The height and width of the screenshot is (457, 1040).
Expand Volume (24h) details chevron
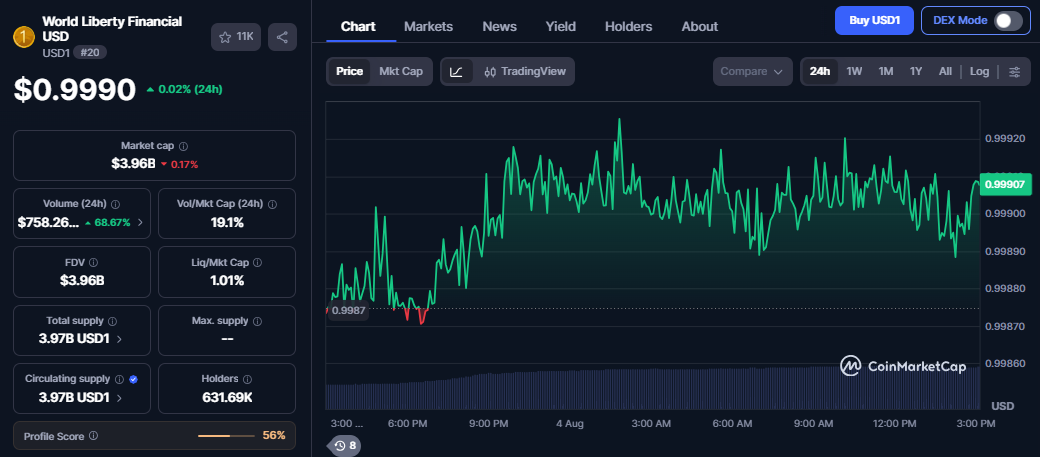point(140,223)
